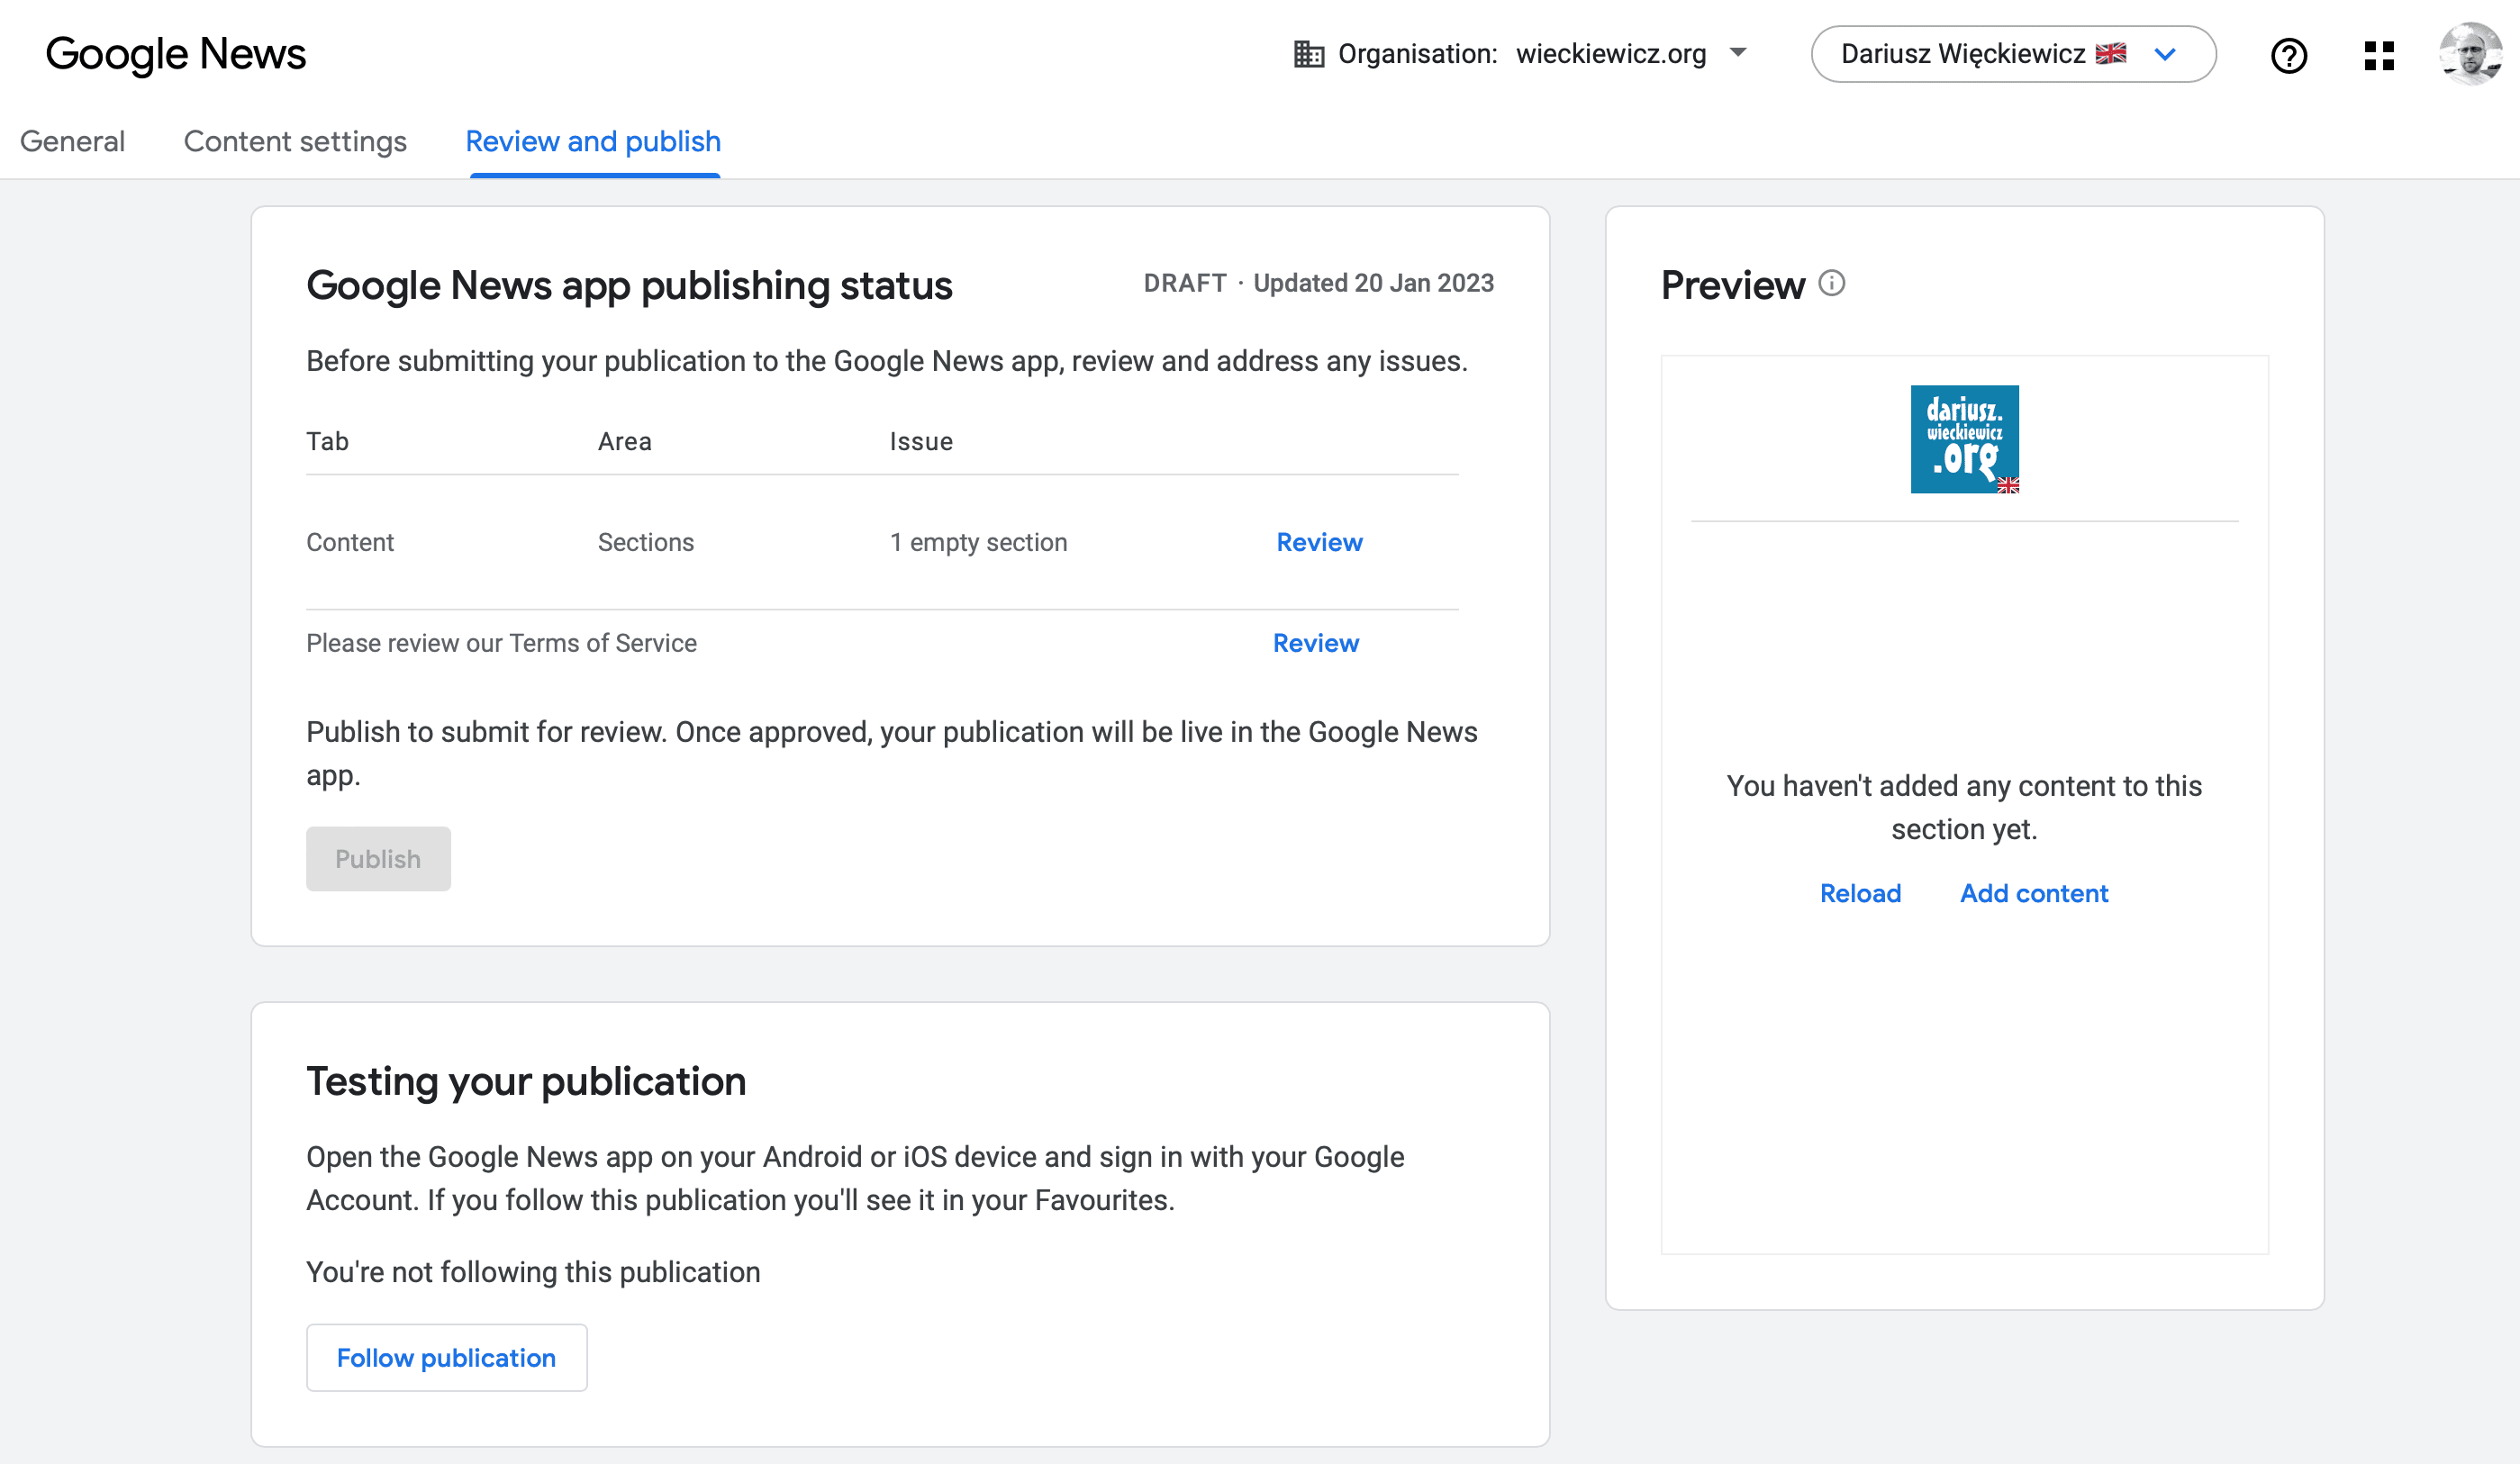Click the '1 empty section' issue text
This screenshot has height=1464, width=2520.
tap(978, 542)
